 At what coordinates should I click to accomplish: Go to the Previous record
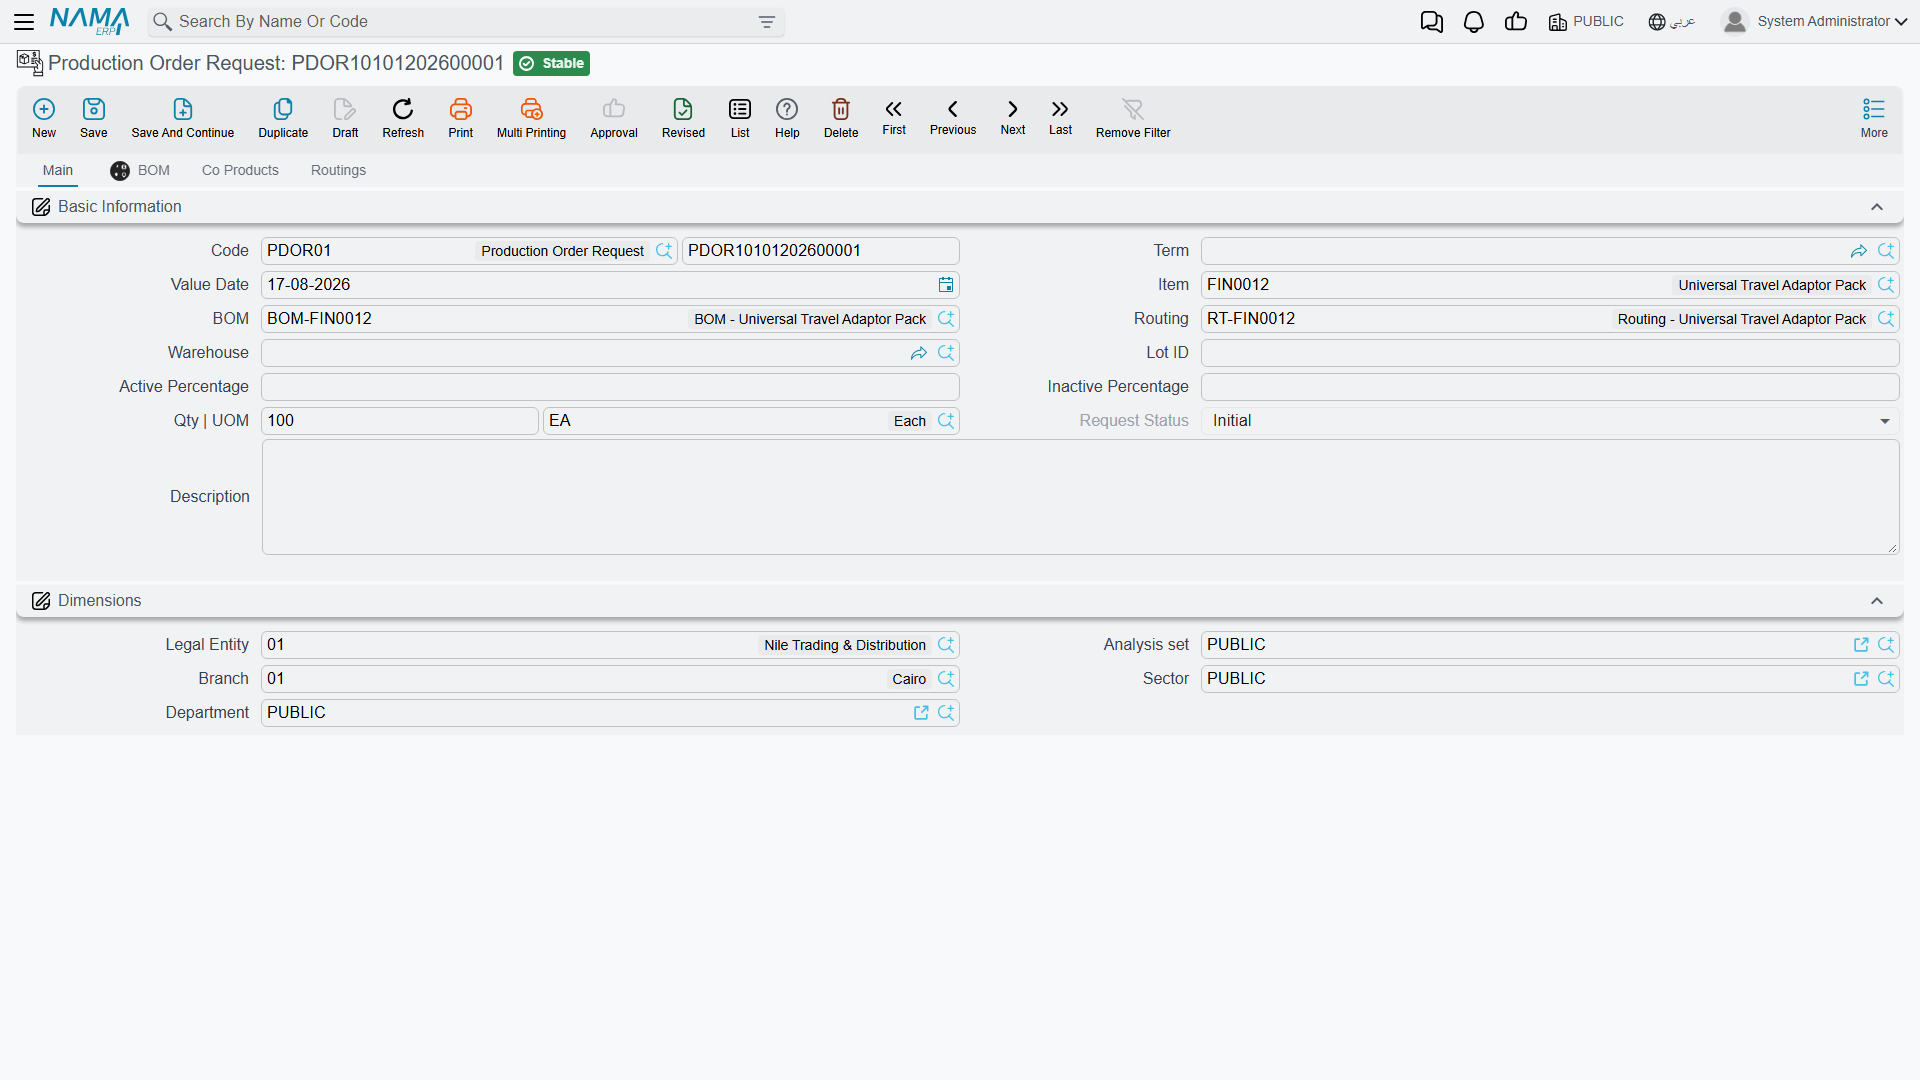[x=953, y=117]
